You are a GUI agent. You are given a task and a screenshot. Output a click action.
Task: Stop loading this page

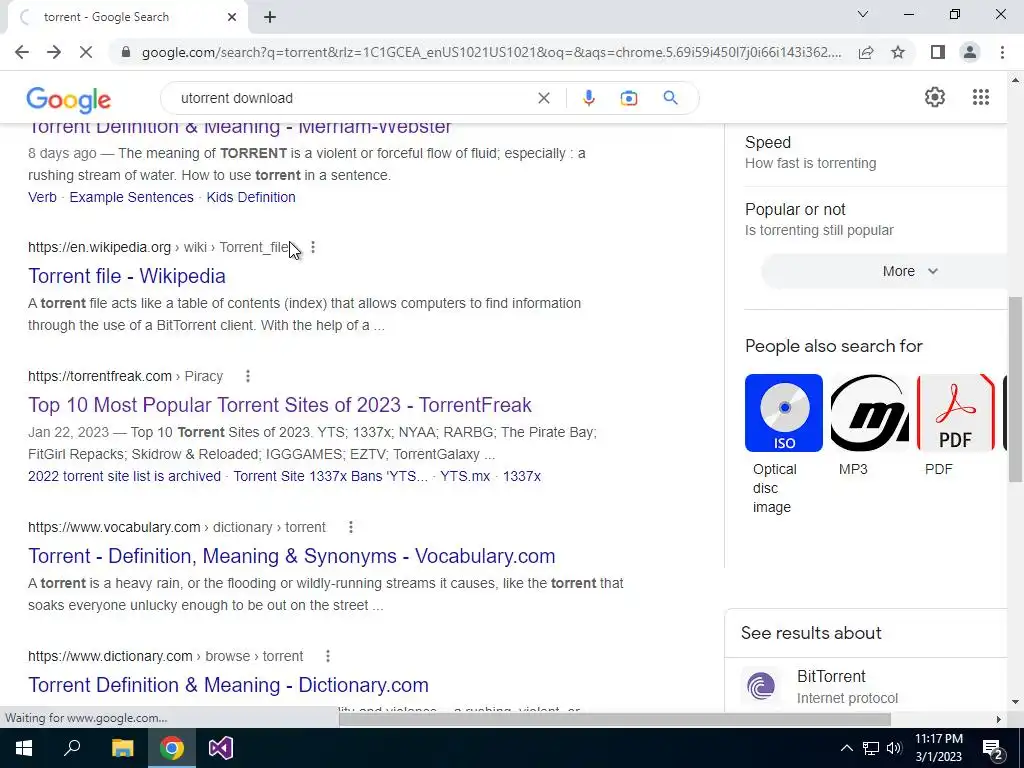[x=86, y=52]
